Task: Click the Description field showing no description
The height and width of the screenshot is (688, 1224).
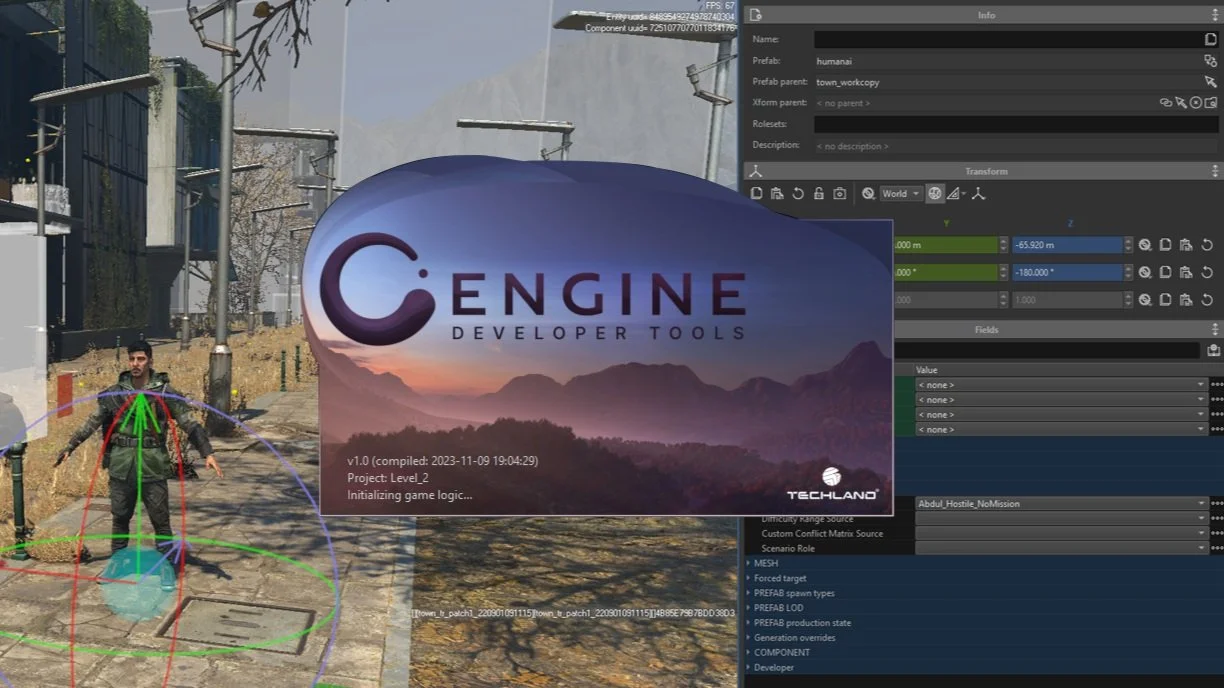Action: click(1015, 146)
